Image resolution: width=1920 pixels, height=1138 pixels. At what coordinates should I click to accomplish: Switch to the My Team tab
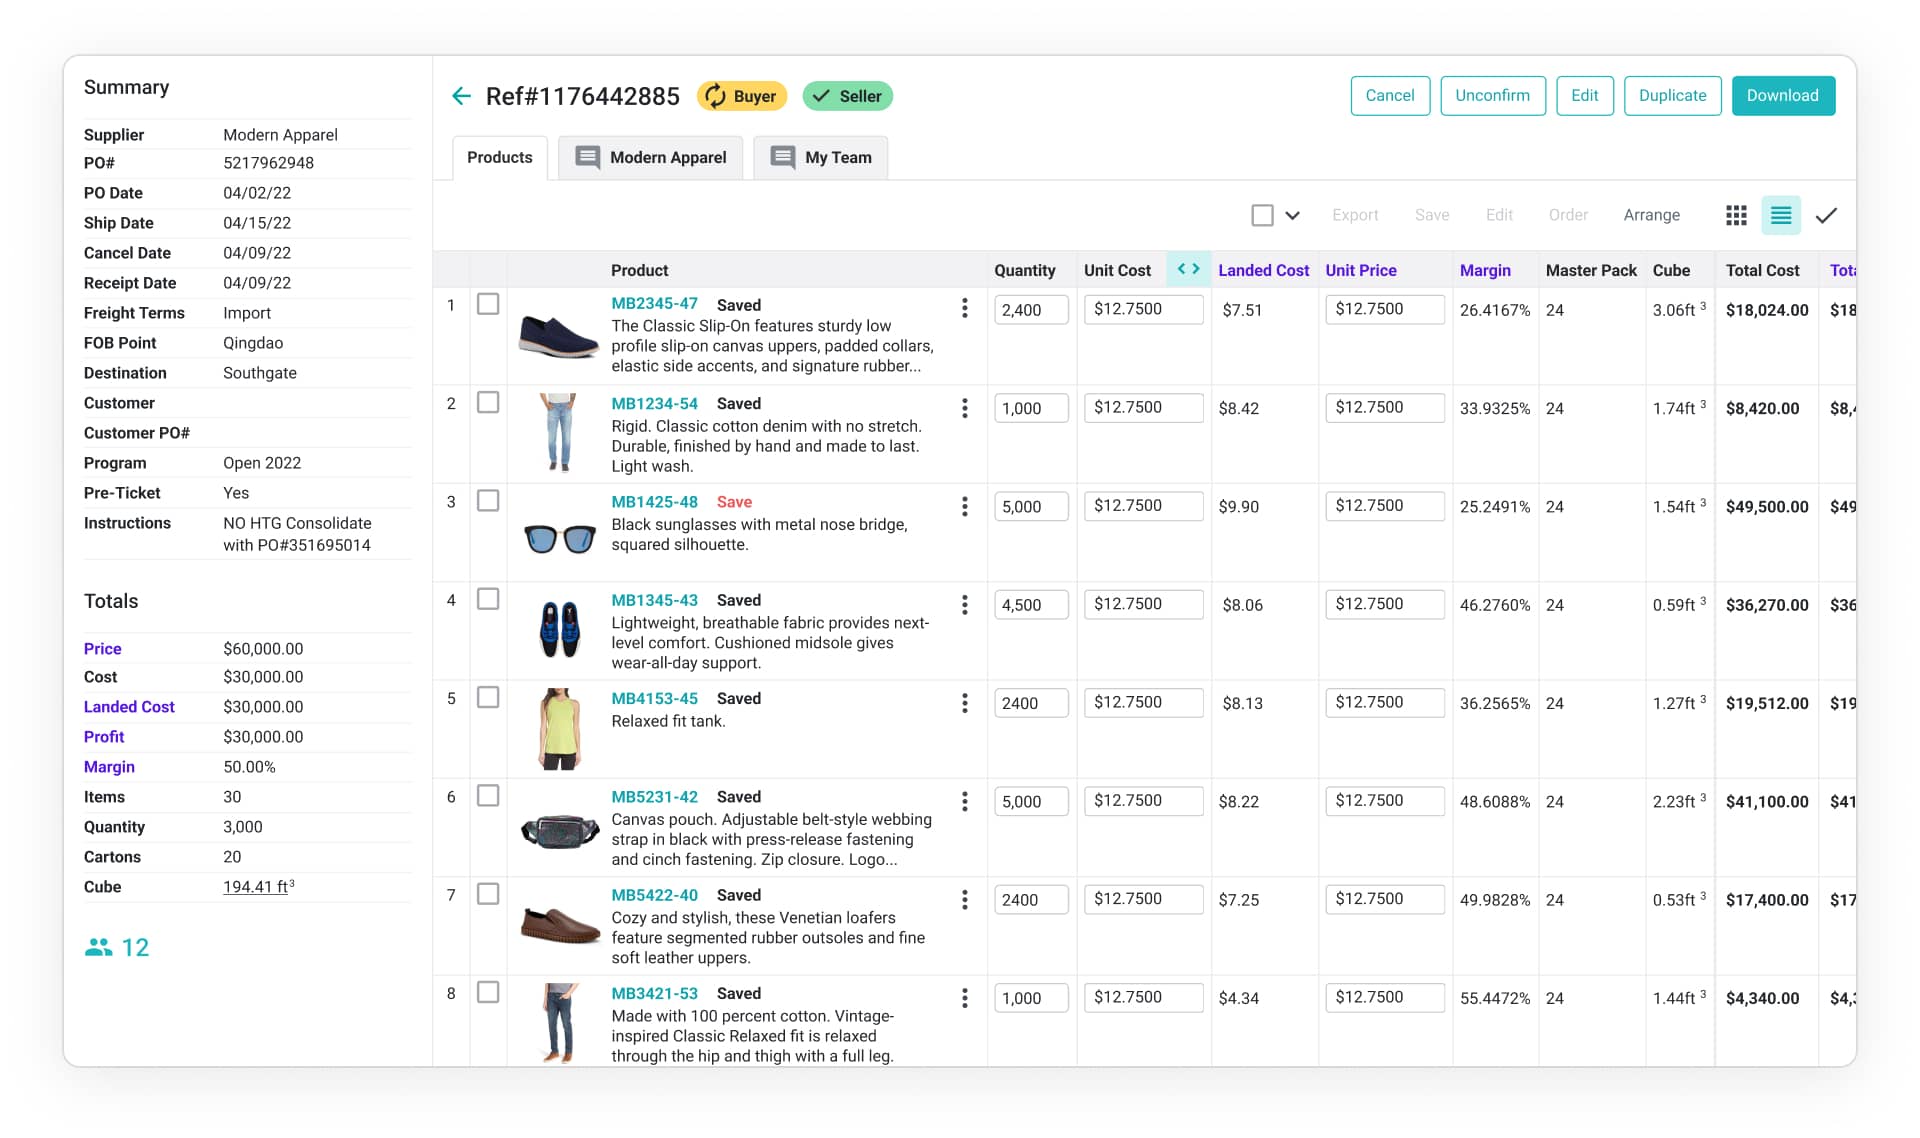tap(821, 157)
